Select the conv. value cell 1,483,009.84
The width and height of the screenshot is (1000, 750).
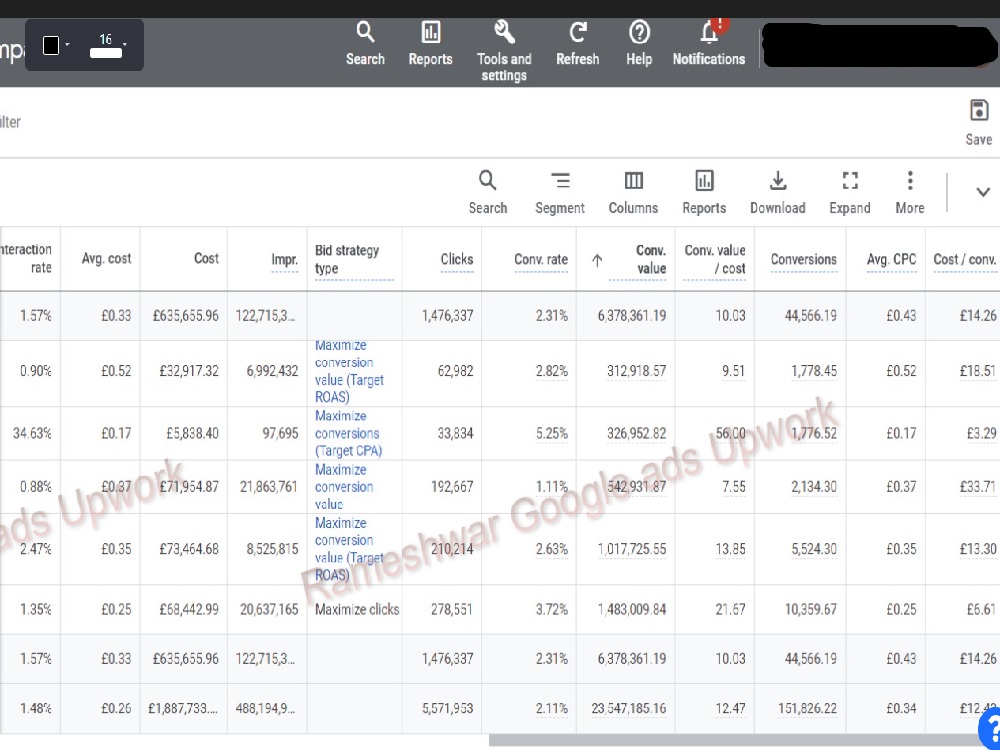point(631,609)
